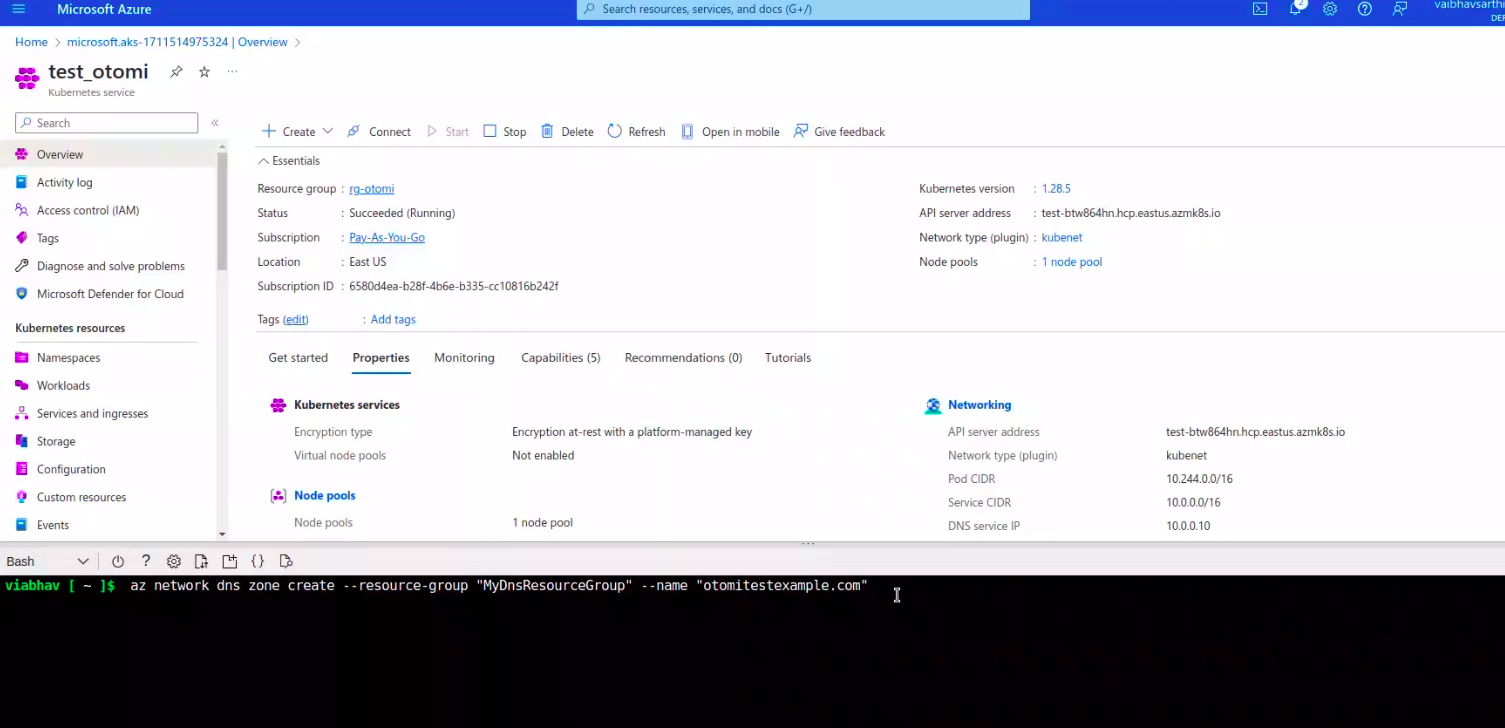Open the Capabilities (5) tab
The image size is (1505, 728).
pyautogui.click(x=560, y=358)
